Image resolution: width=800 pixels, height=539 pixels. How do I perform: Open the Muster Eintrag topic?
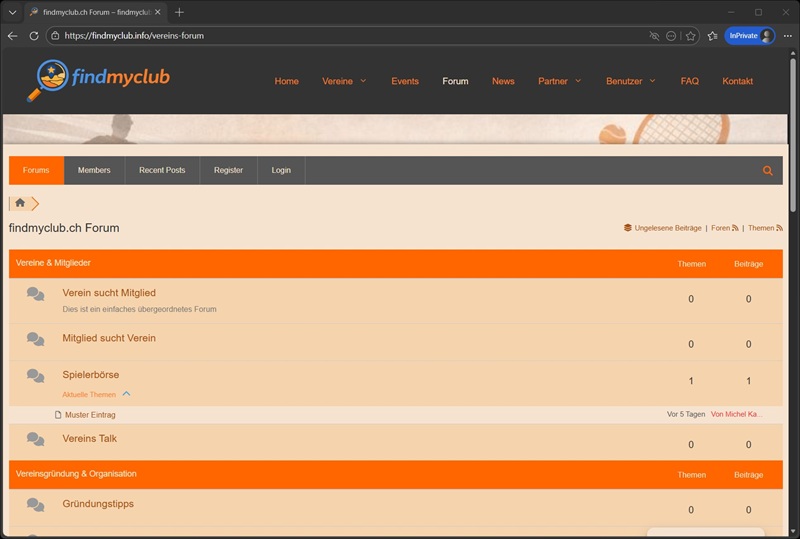click(x=90, y=414)
